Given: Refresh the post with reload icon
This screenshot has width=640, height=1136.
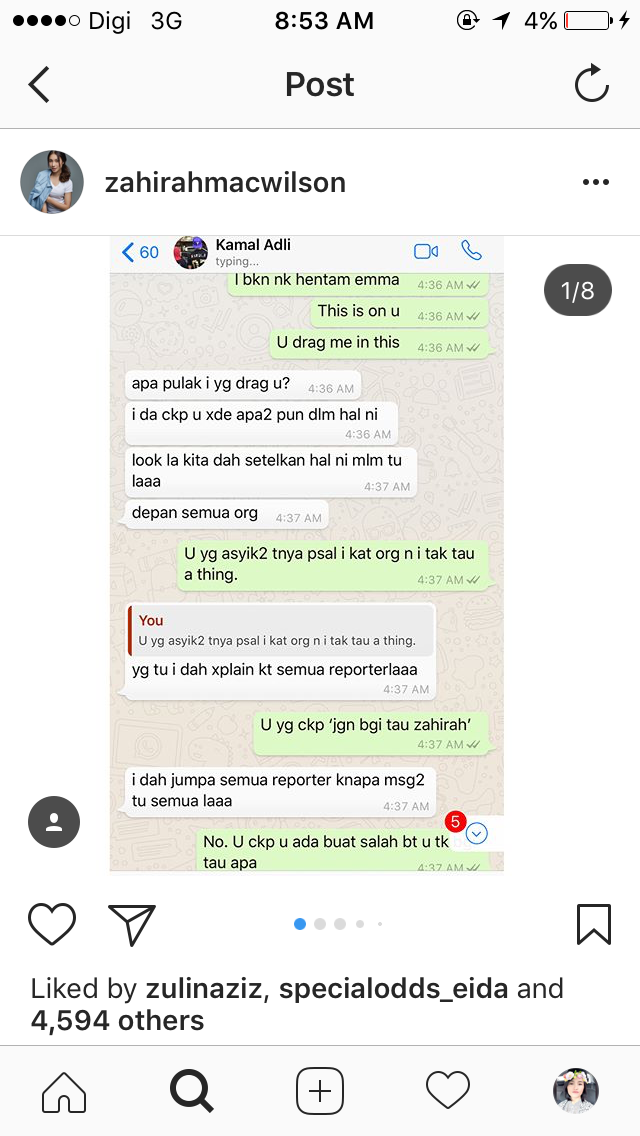Looking at the screenshot, I should pyautogui.click(x=592, y=84).
